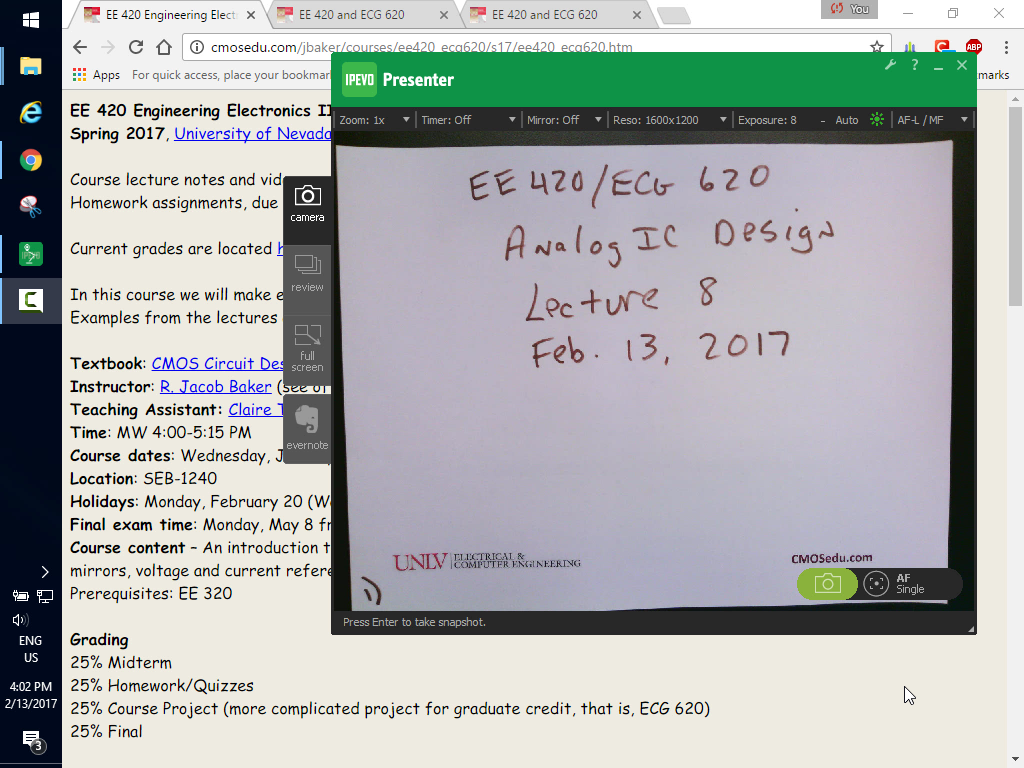Viewport: 1024px width, 768px height.
Task: Click the auto exposure green sun icon
Action: pyautogui.click(x=876, y=120)
